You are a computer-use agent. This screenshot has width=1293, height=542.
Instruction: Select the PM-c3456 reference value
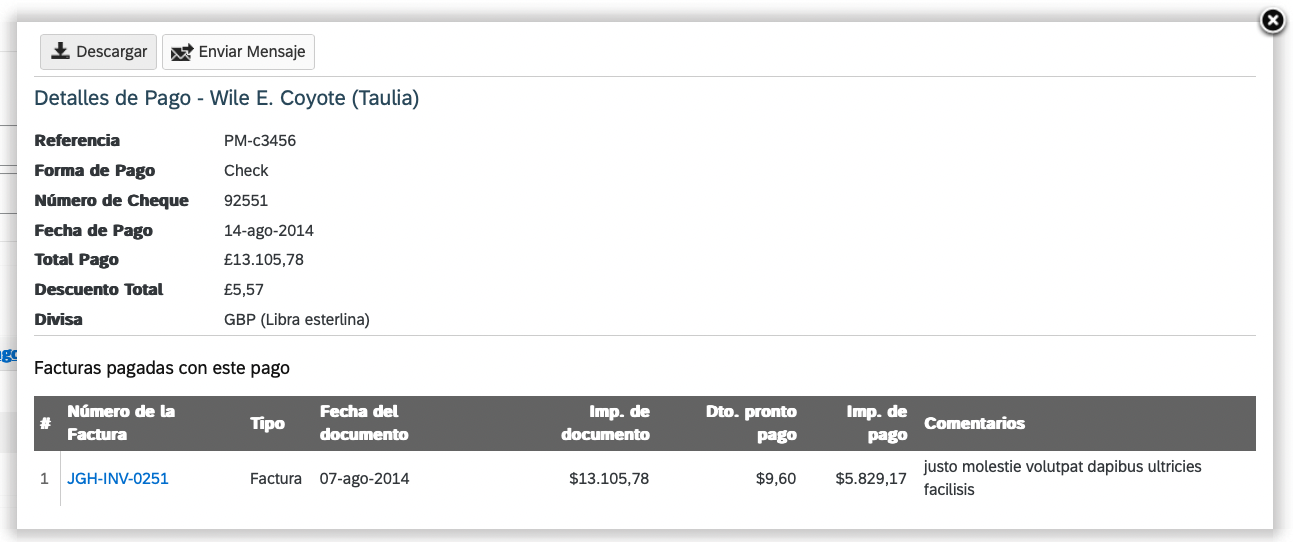(x=260, y=140)
